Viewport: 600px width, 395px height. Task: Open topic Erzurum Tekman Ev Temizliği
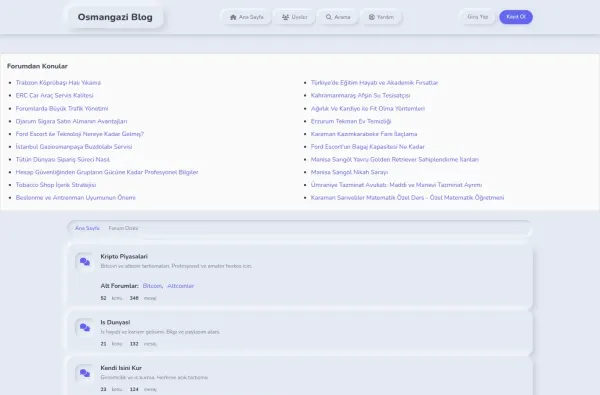pyautogui.click(x=351, y=121)
